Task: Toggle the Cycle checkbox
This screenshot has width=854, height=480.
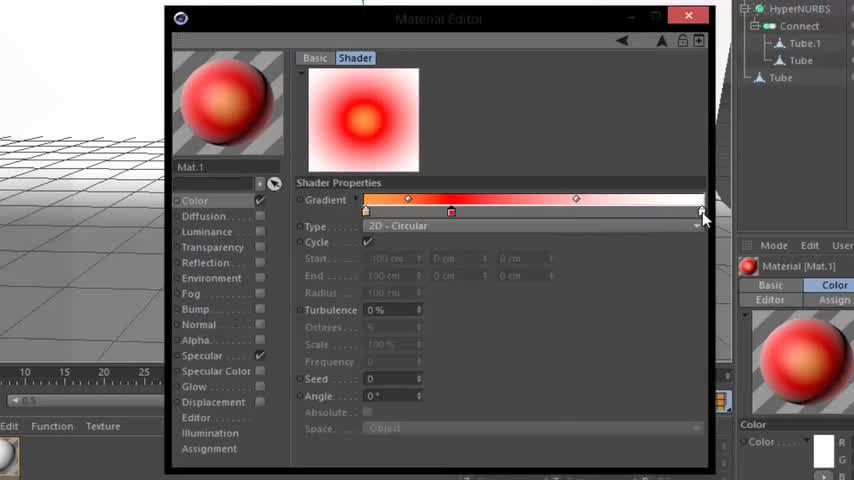Action: pyautogui.click(x=368, y=241)
